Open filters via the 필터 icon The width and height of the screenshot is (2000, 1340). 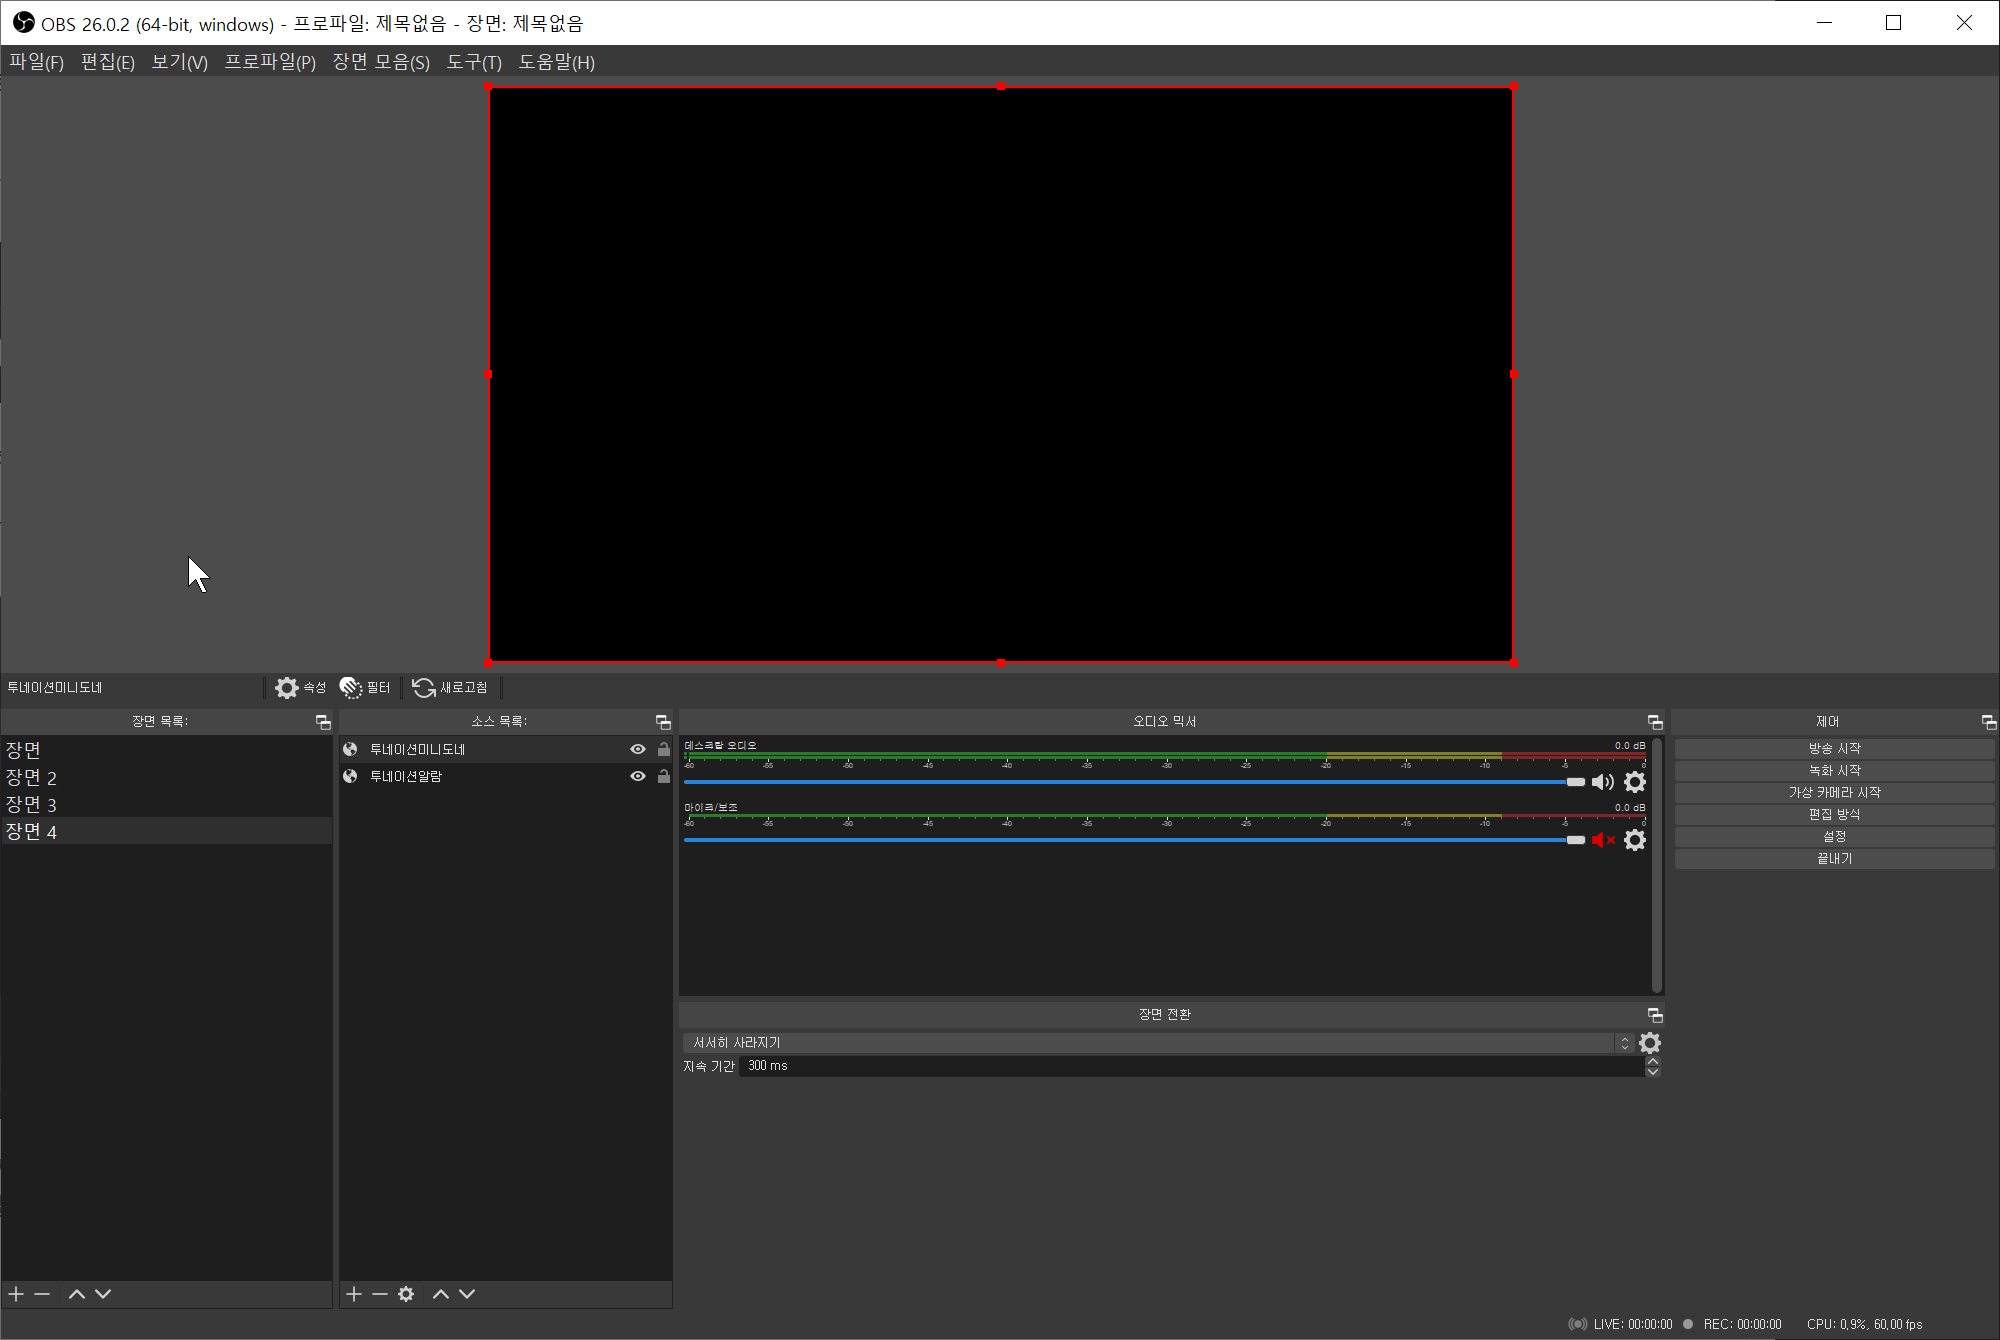coord(351,688)
